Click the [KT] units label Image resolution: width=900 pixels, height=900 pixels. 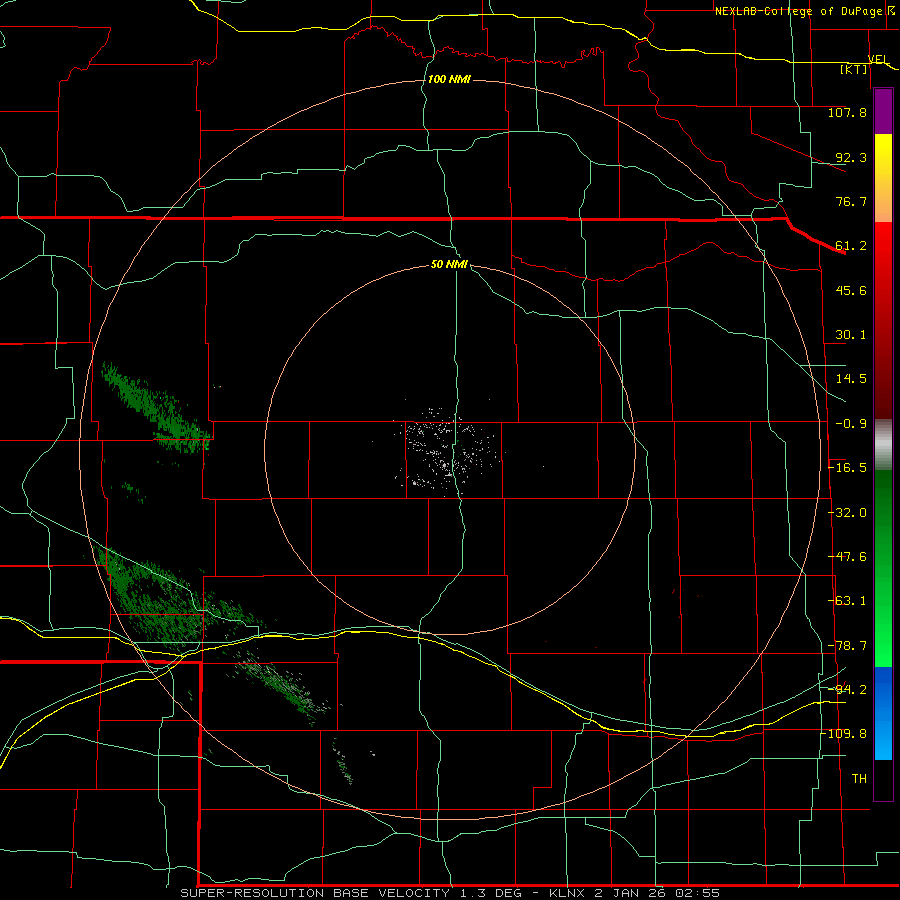(x=853, y=69)
